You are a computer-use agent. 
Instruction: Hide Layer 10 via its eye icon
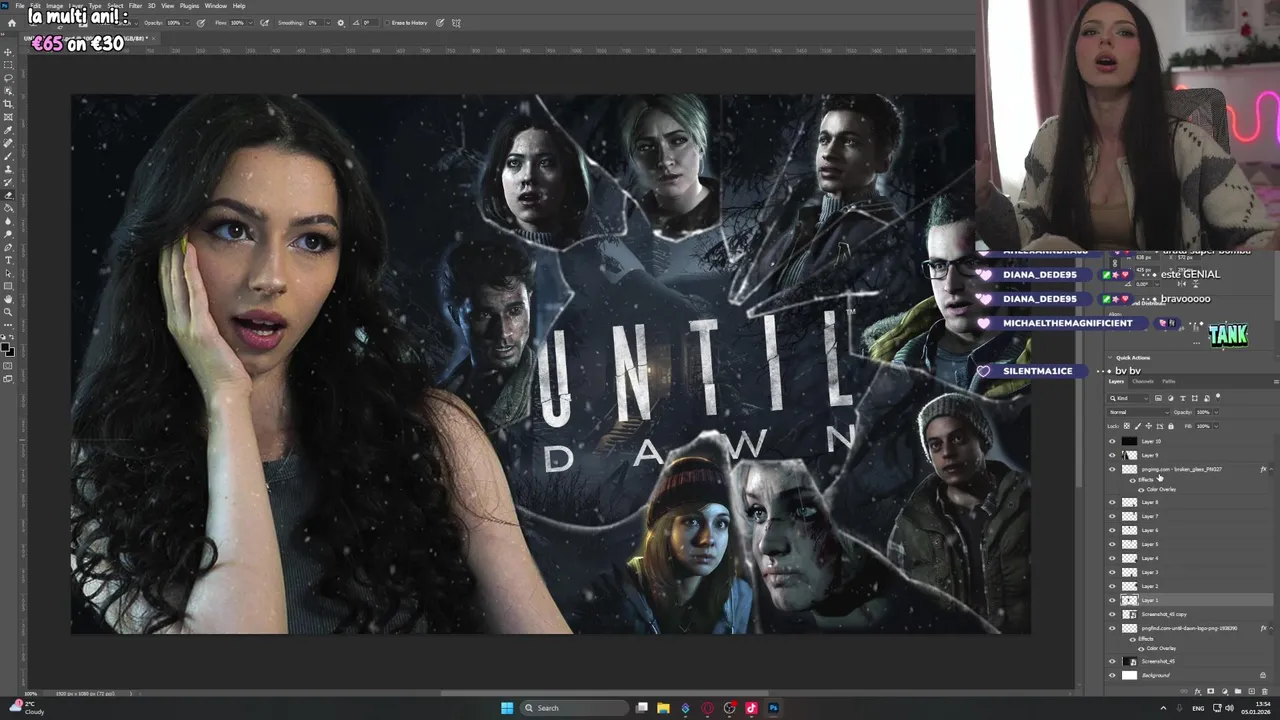pos(1112,441)
